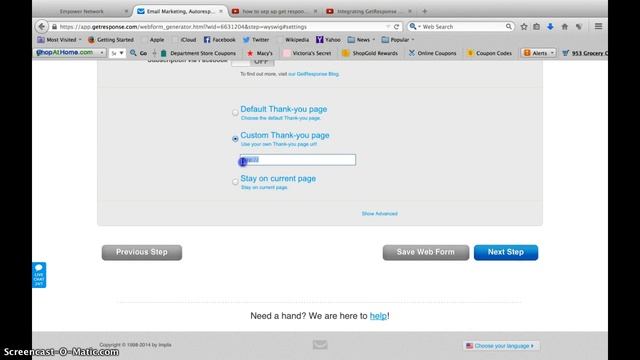
Task: Reload the page with the refresh icon
Action: (x=396, y=27)
